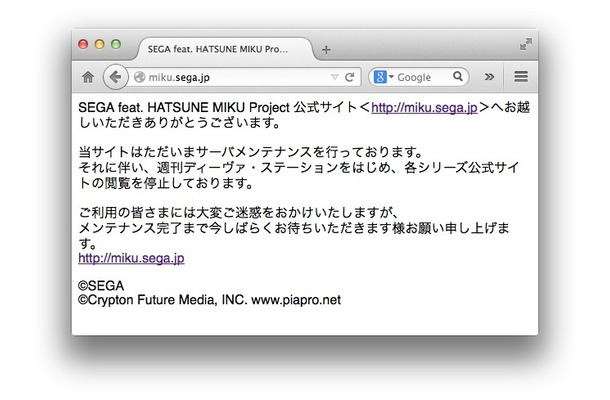The image size is (610, 400).
Task: Click the magnifying glass search icon
Action: point(458,76)
